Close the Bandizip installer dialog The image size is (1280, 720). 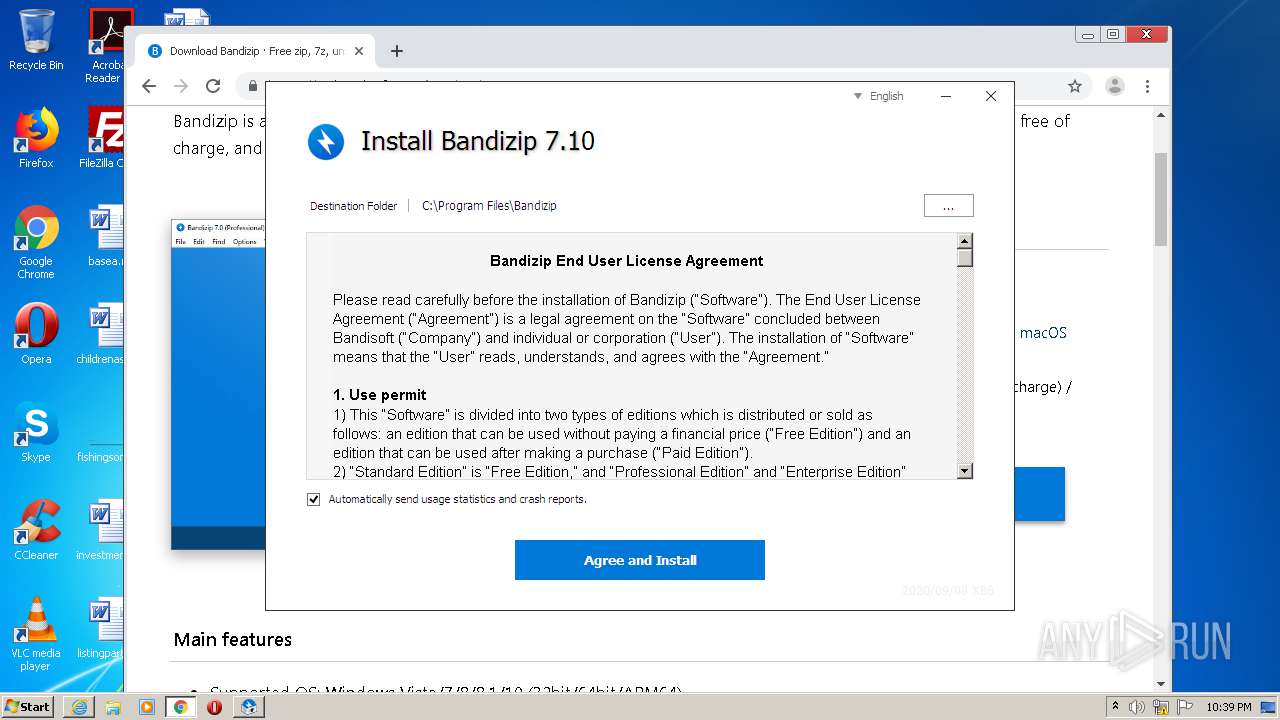tap(991, 96)
